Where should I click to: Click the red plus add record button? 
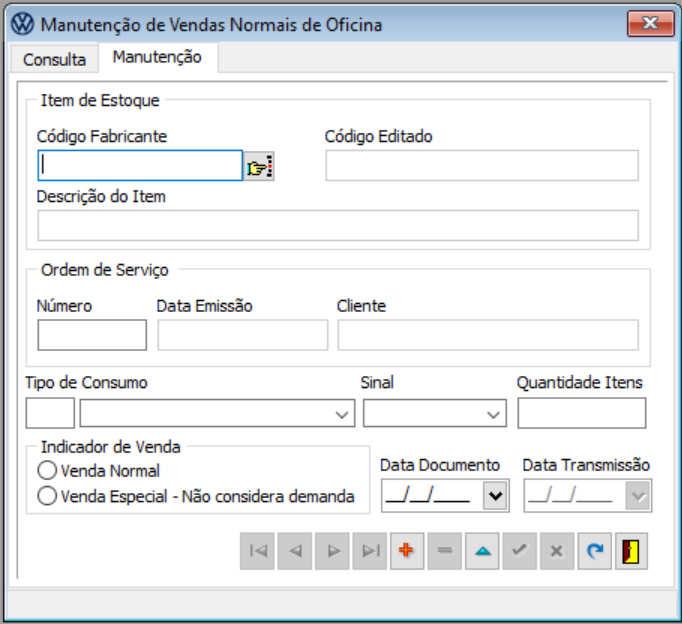coord(406,551)
